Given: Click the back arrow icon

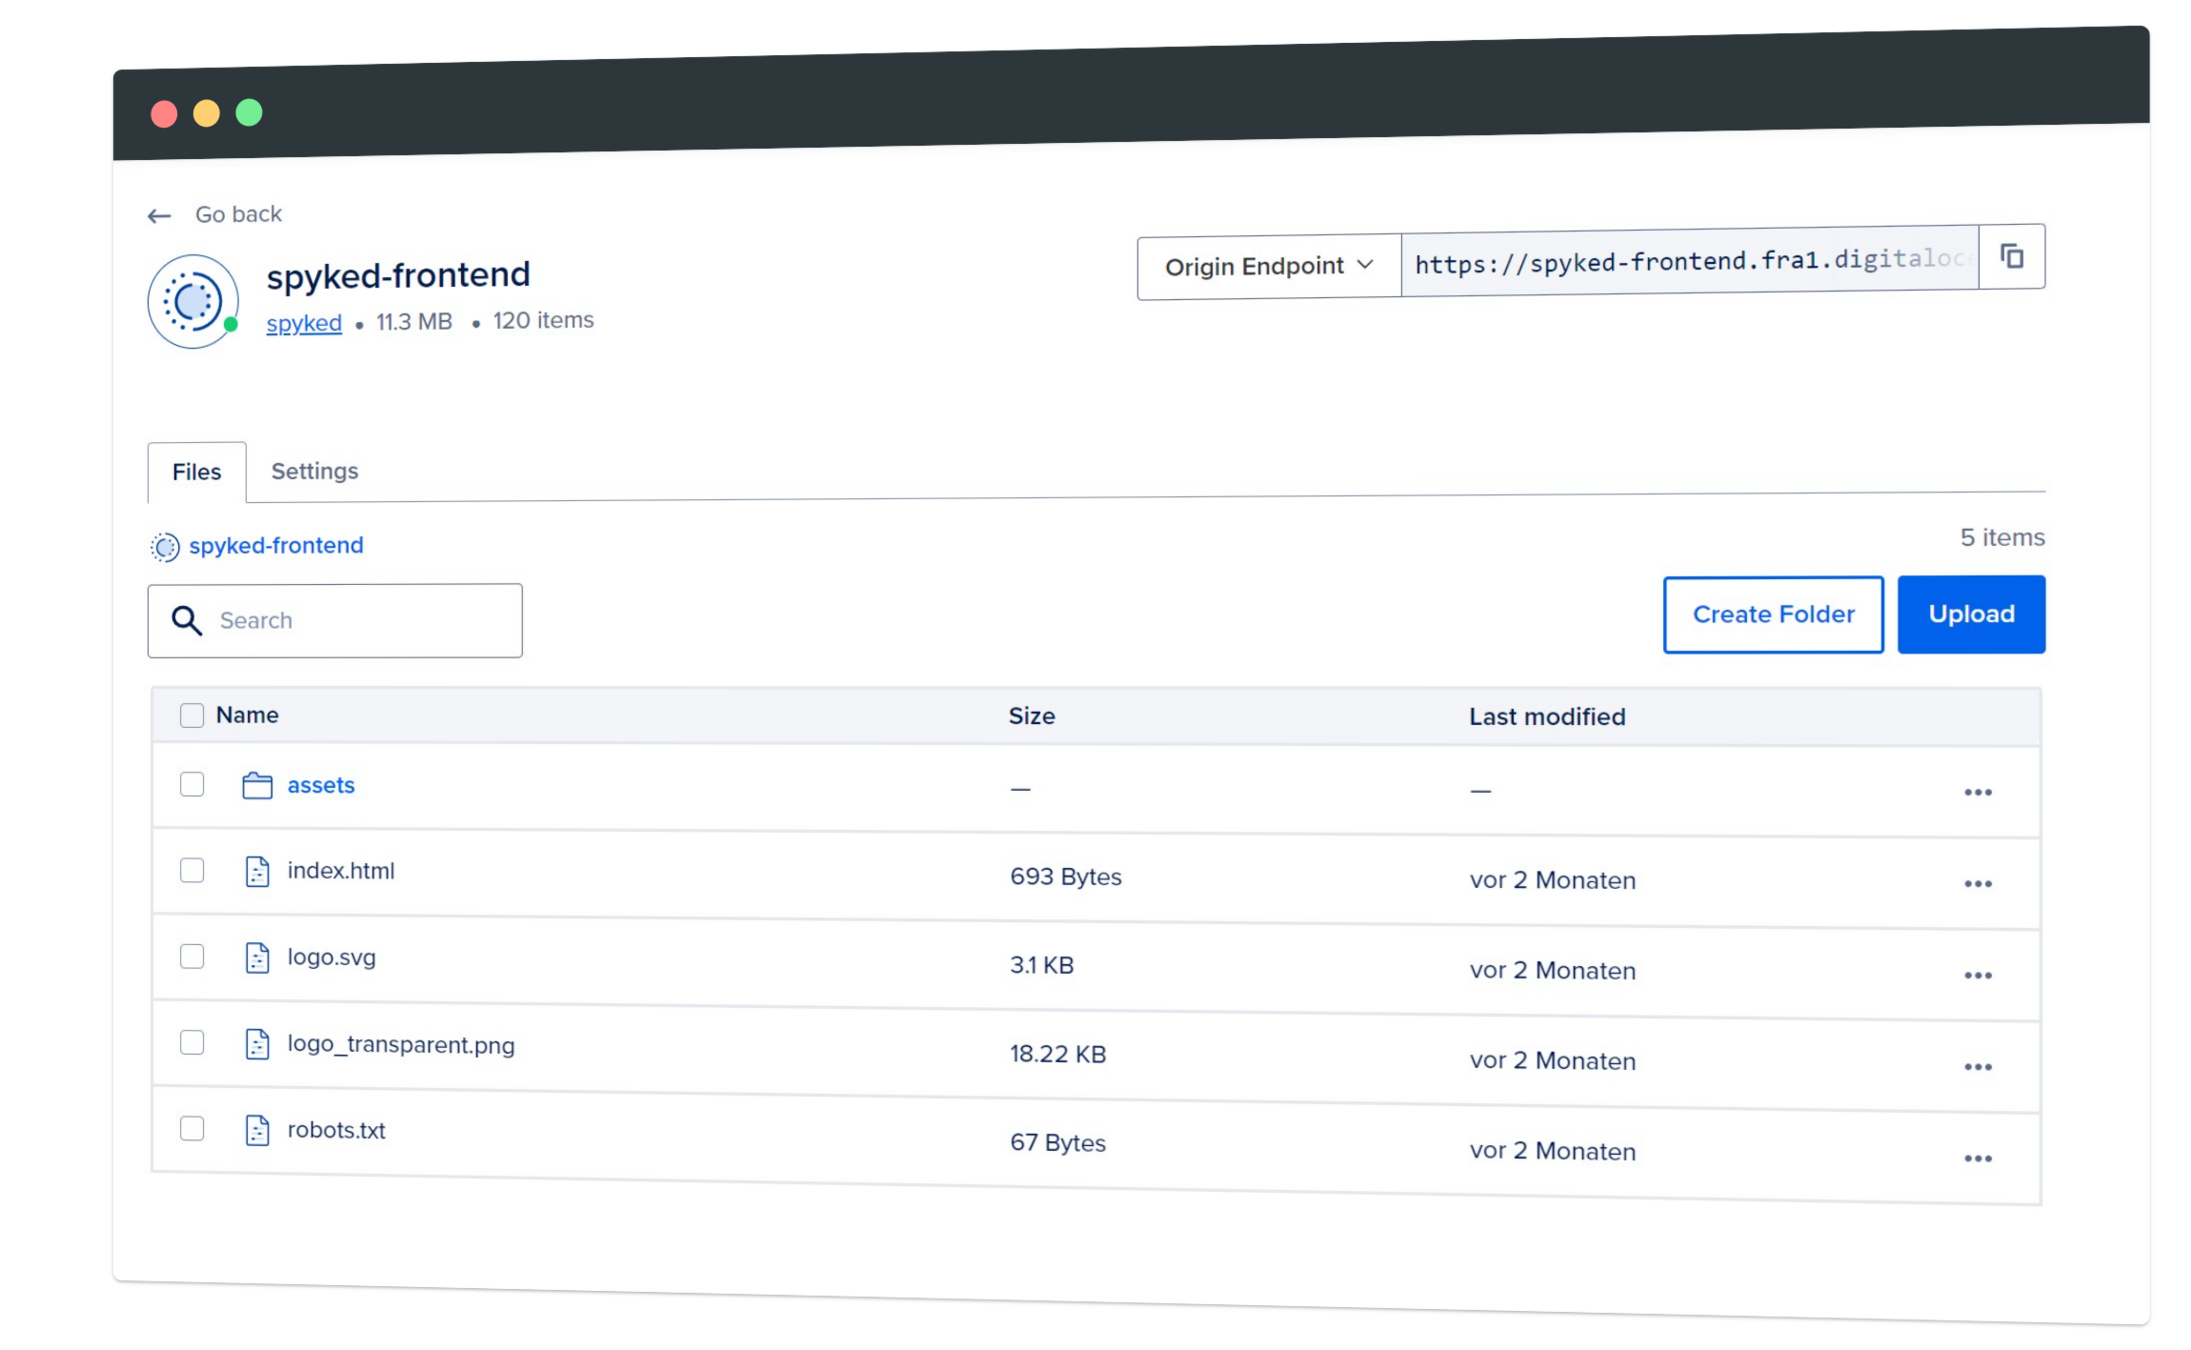Looking at the screenshot, I should pyautogui.click(x=159, y=216).
